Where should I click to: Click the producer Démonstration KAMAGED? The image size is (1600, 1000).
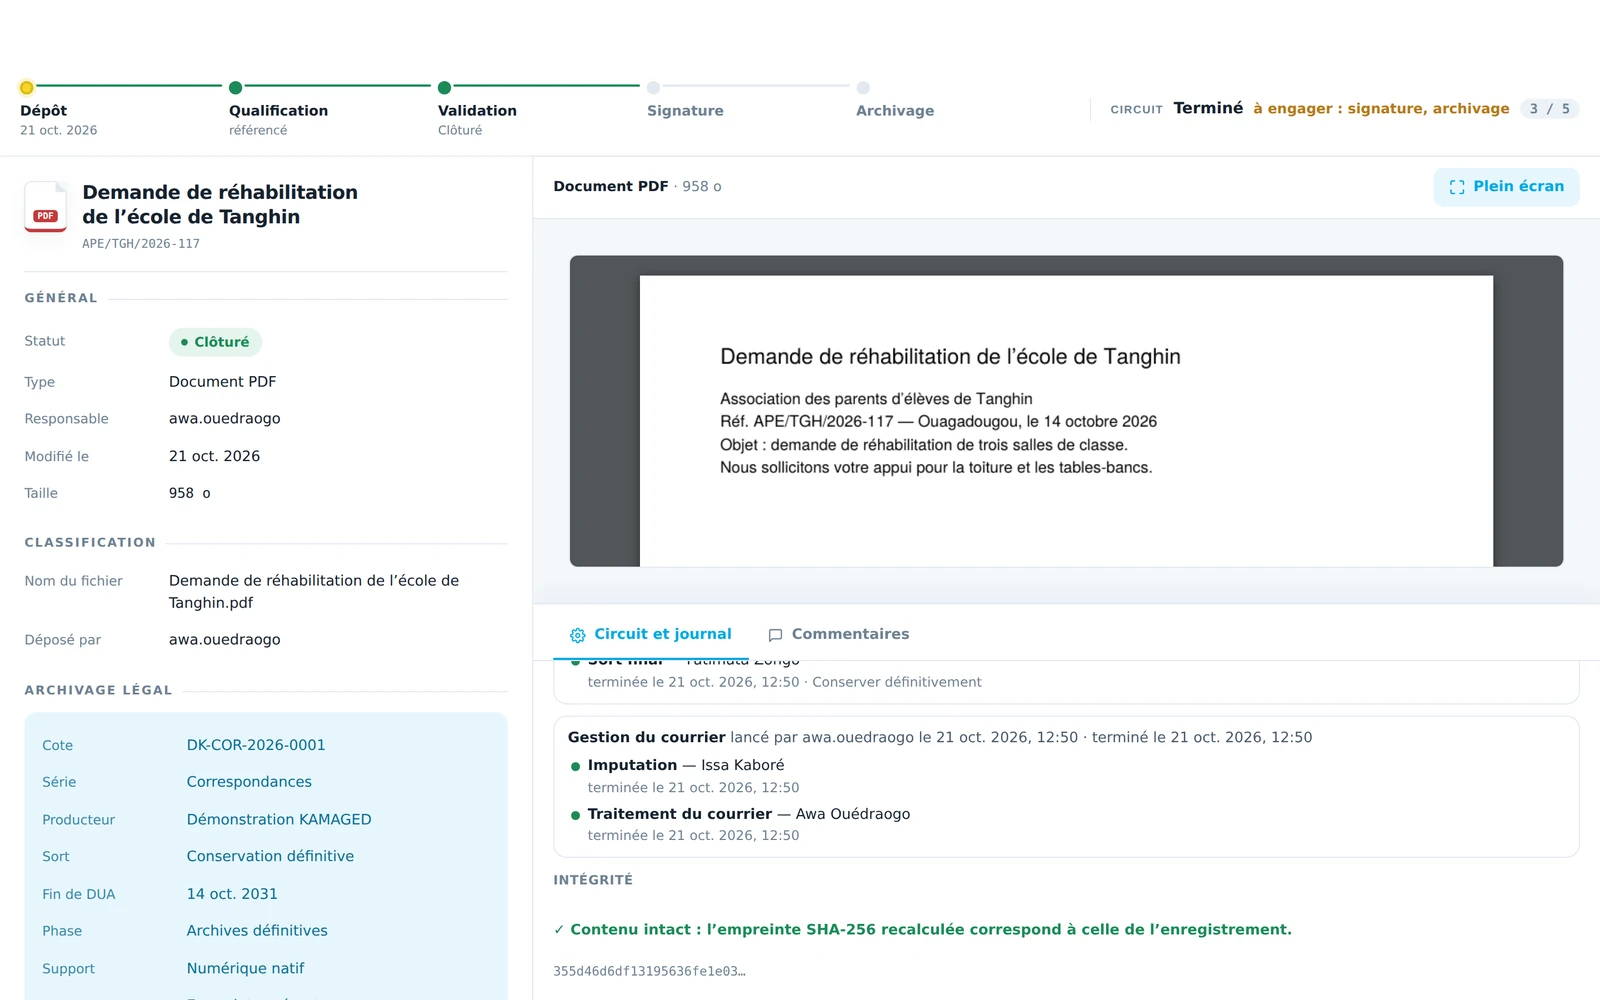pyautogui.click(x=279, y=820)
